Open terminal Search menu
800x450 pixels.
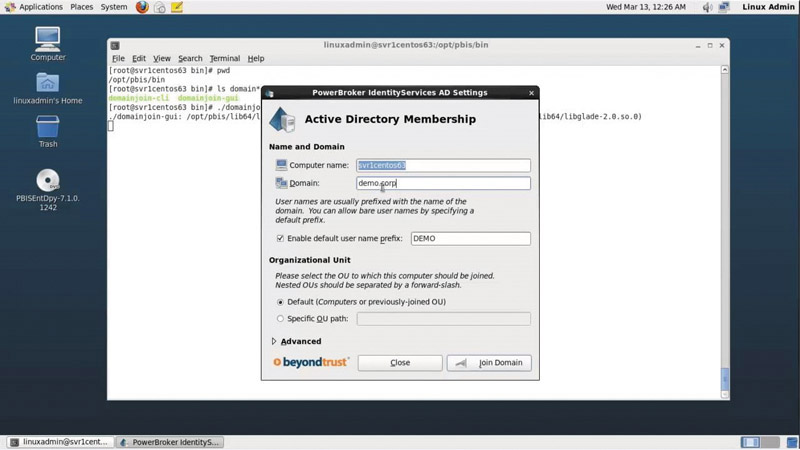pos(190,58)
